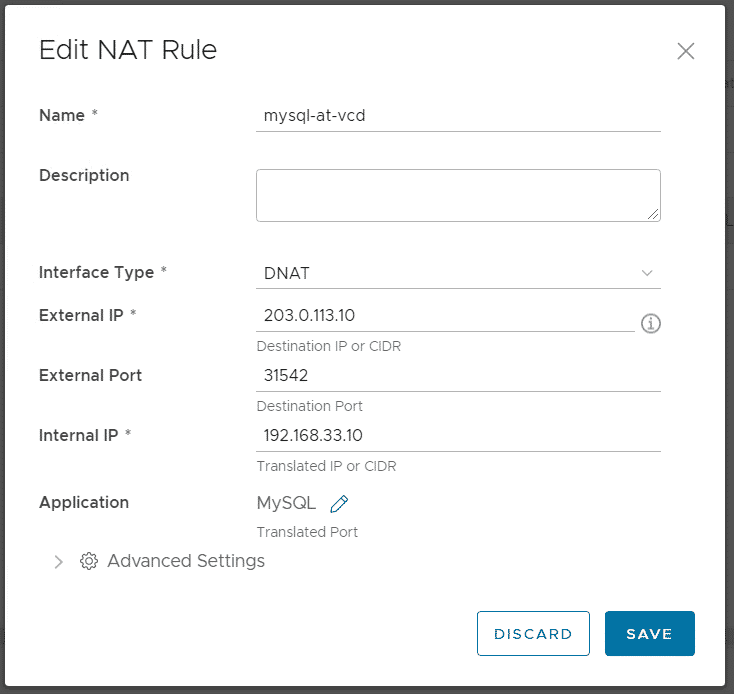734x694 pixels.
Task: Expand Advanced Settings using the chevron arrow
Action: pyautogui.click(x=59, y=562)
